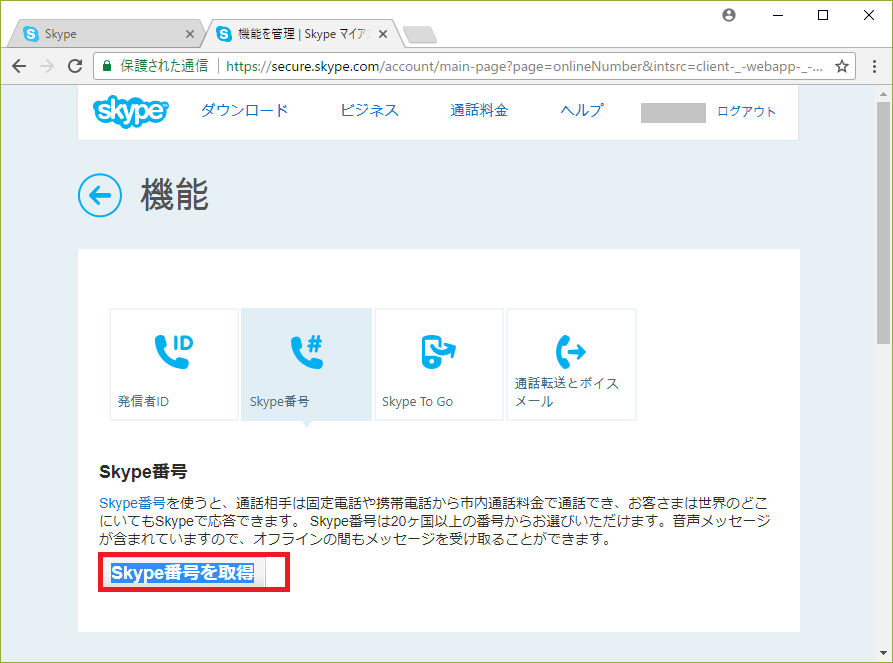Click the scrollbar up arrow

(x=883, y=93)
